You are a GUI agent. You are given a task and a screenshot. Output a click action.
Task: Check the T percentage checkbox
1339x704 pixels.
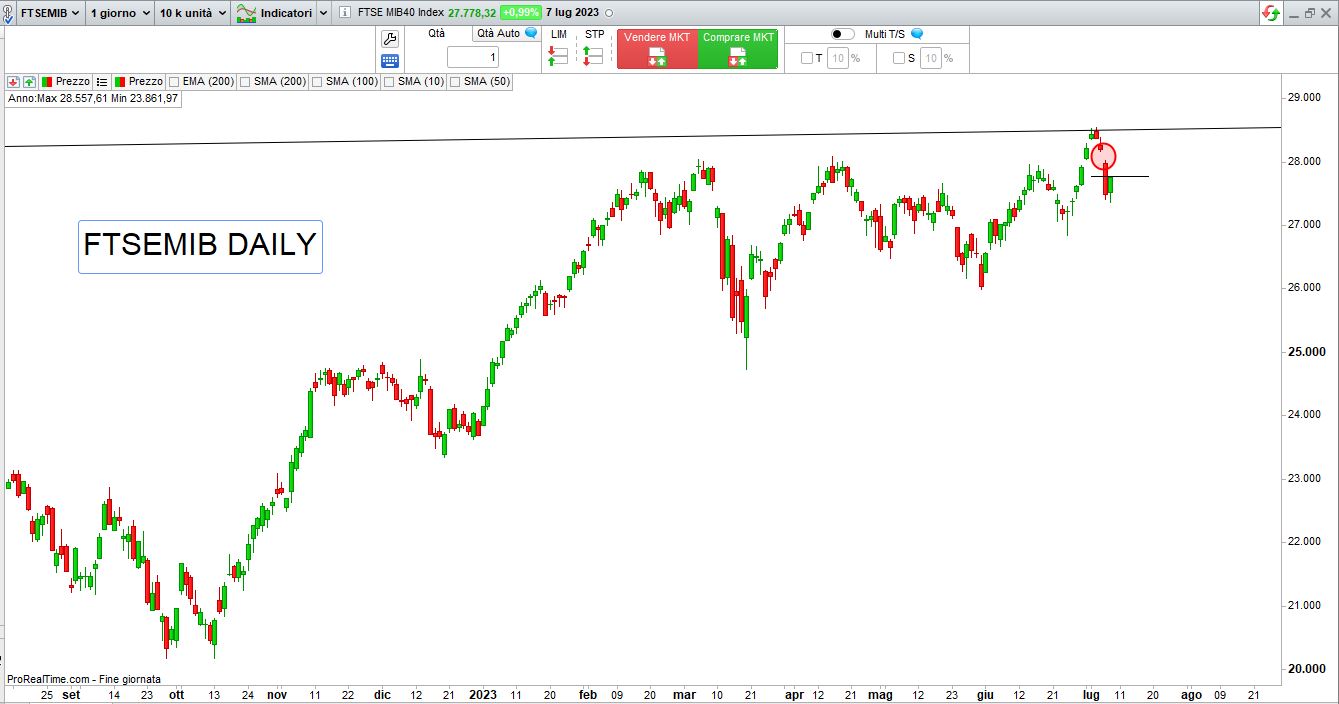coord(807,58)
